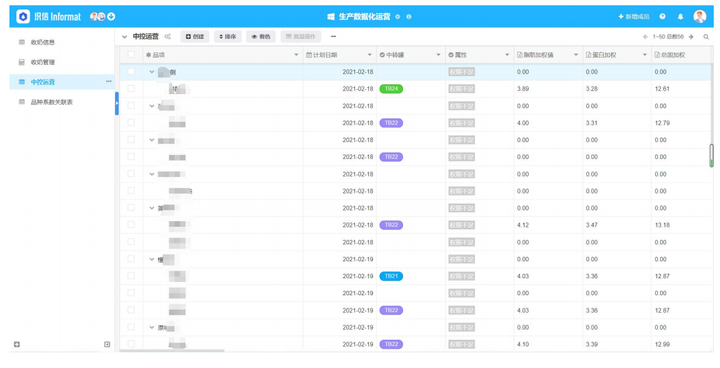This screenshot has height=368, width=720.
Task: Click the app icon before 生产数据化运营 title
Action: pos(331,17)
